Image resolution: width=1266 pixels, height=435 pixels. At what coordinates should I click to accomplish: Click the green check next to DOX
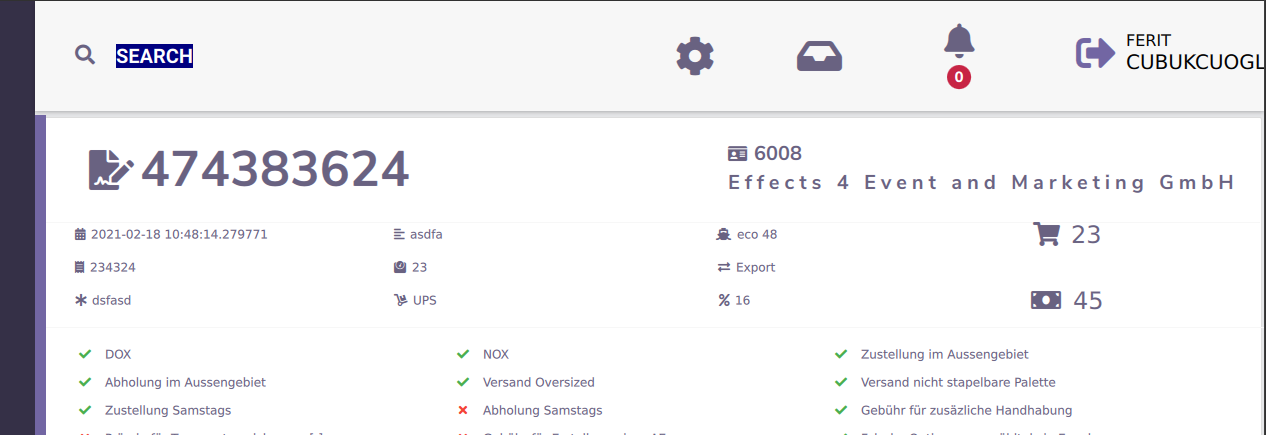(85, 354)
